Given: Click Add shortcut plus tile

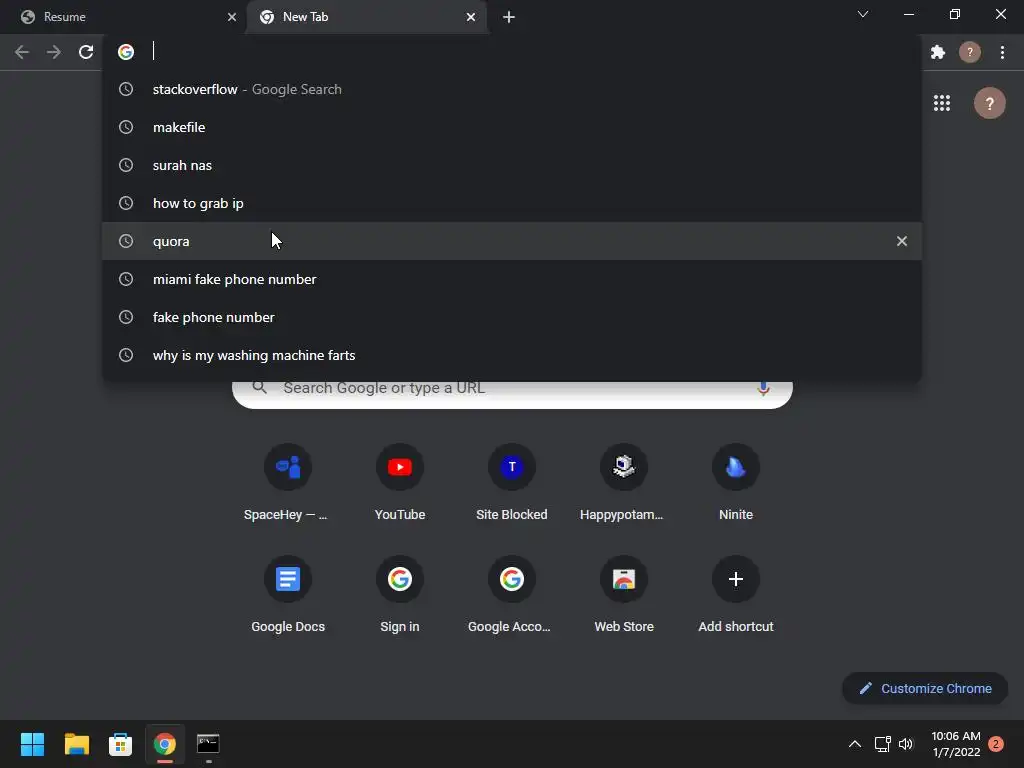Looking at the screenshot, I should click(736, 596).
